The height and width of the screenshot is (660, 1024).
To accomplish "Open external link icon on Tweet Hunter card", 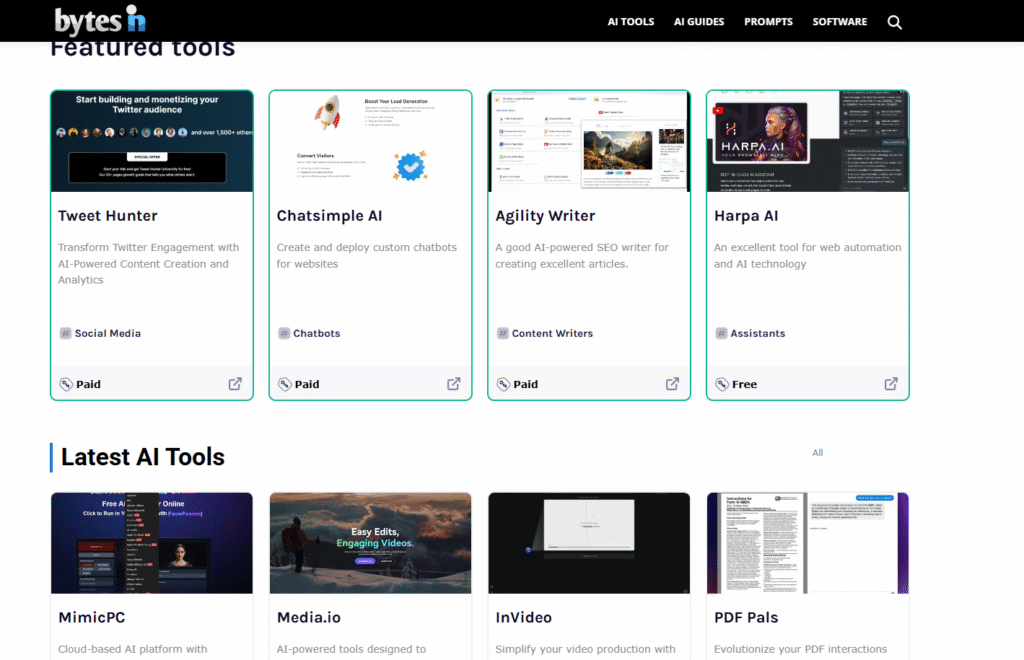I will [x=235, y=384].
